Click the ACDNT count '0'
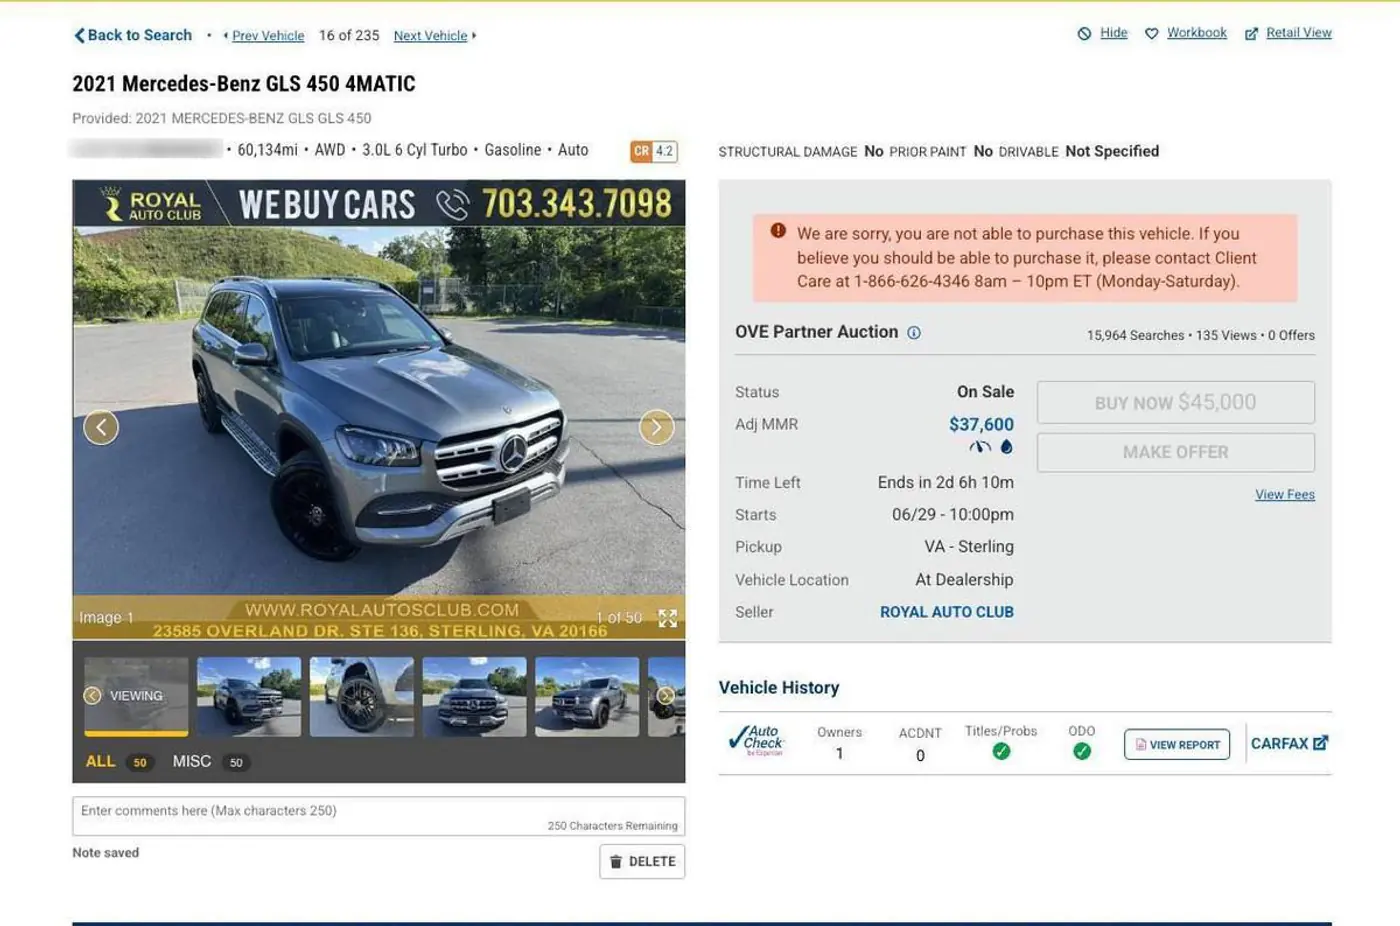The height and width of the screenshot is (926, 1400). click(x=920, y=756)
